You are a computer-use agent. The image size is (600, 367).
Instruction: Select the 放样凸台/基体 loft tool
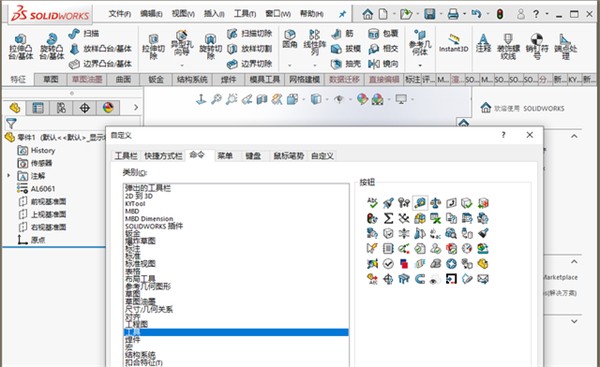tap(101, 49)
